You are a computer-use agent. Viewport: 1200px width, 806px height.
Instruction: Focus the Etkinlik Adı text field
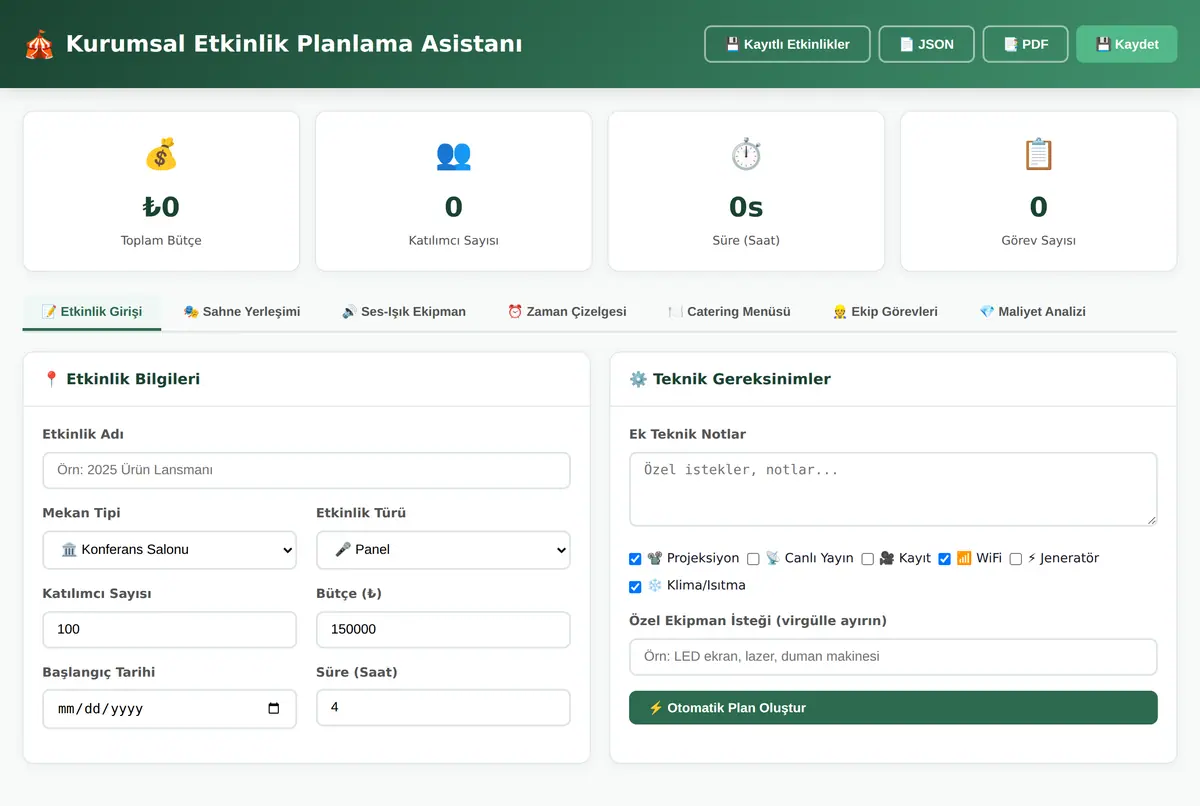pos(306,470)
